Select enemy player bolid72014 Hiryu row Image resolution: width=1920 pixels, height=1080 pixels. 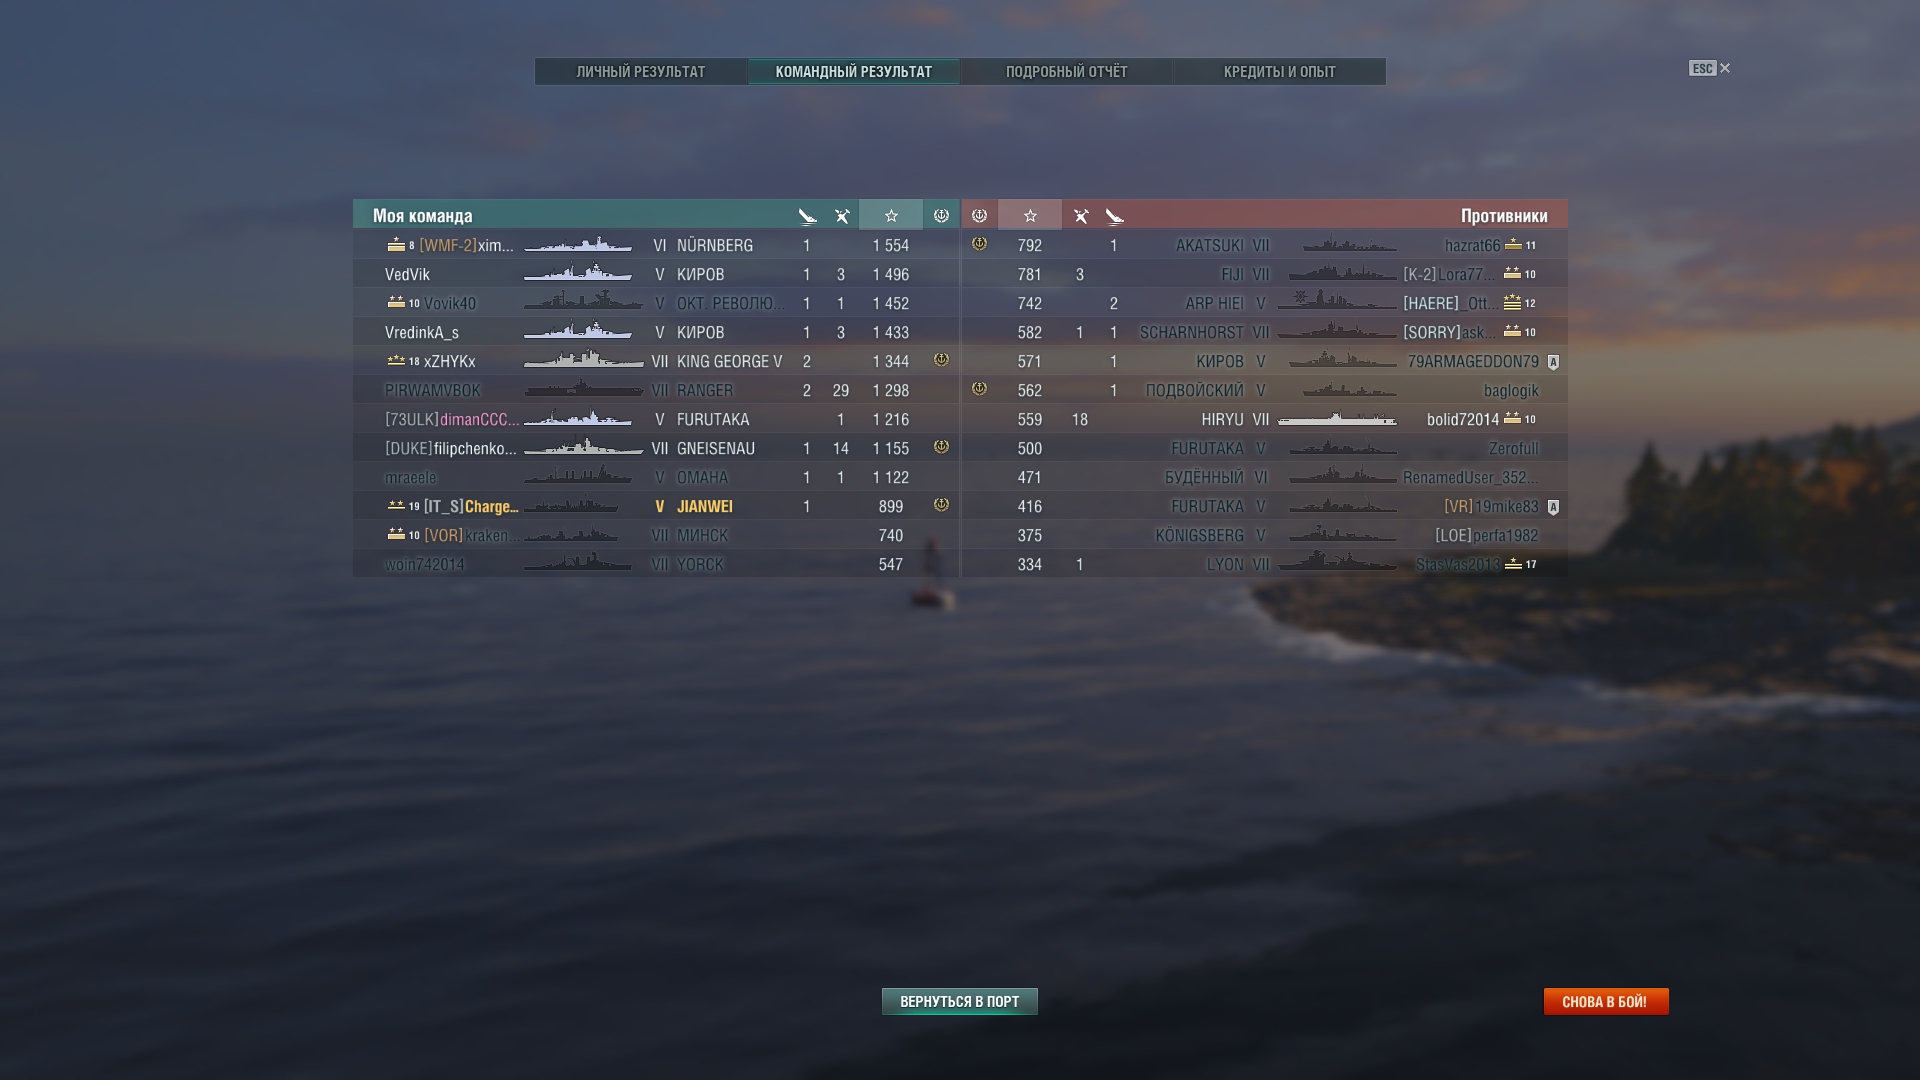point(1264,419)
